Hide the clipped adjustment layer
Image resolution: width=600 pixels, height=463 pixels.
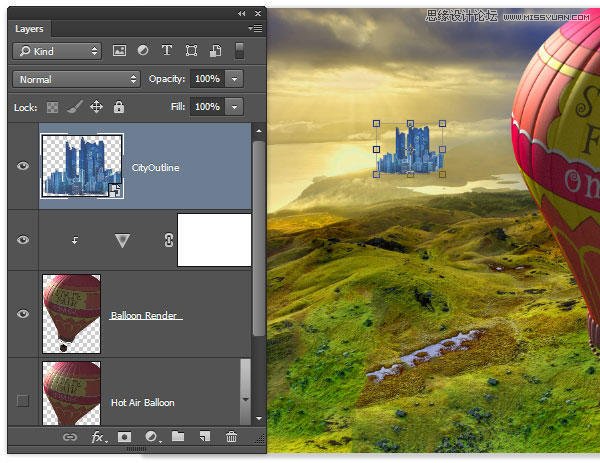23,240
